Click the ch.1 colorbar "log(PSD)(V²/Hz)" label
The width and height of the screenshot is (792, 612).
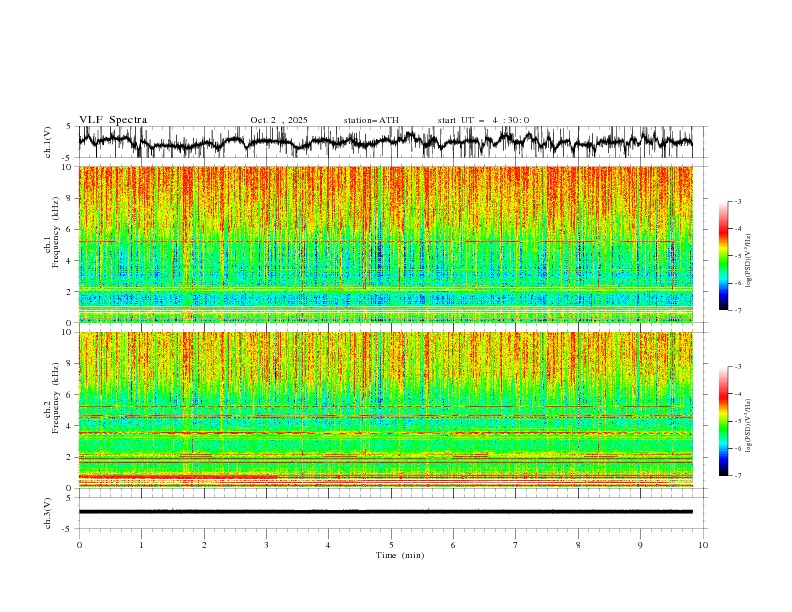749,261
